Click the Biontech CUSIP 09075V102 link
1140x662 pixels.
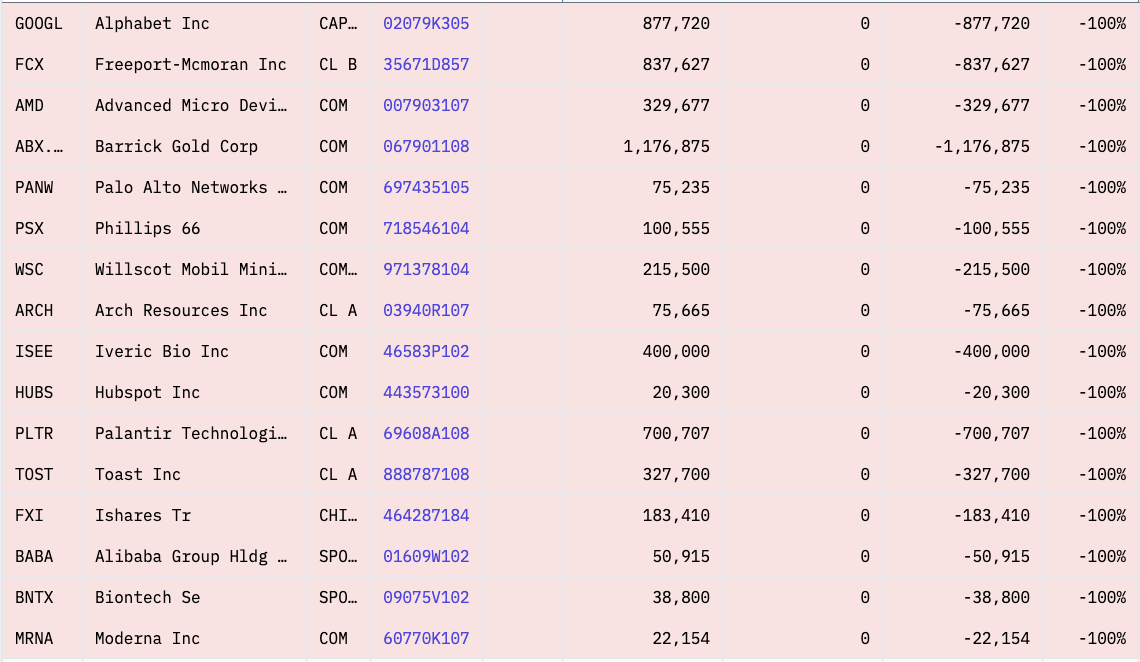coord(426,597)
